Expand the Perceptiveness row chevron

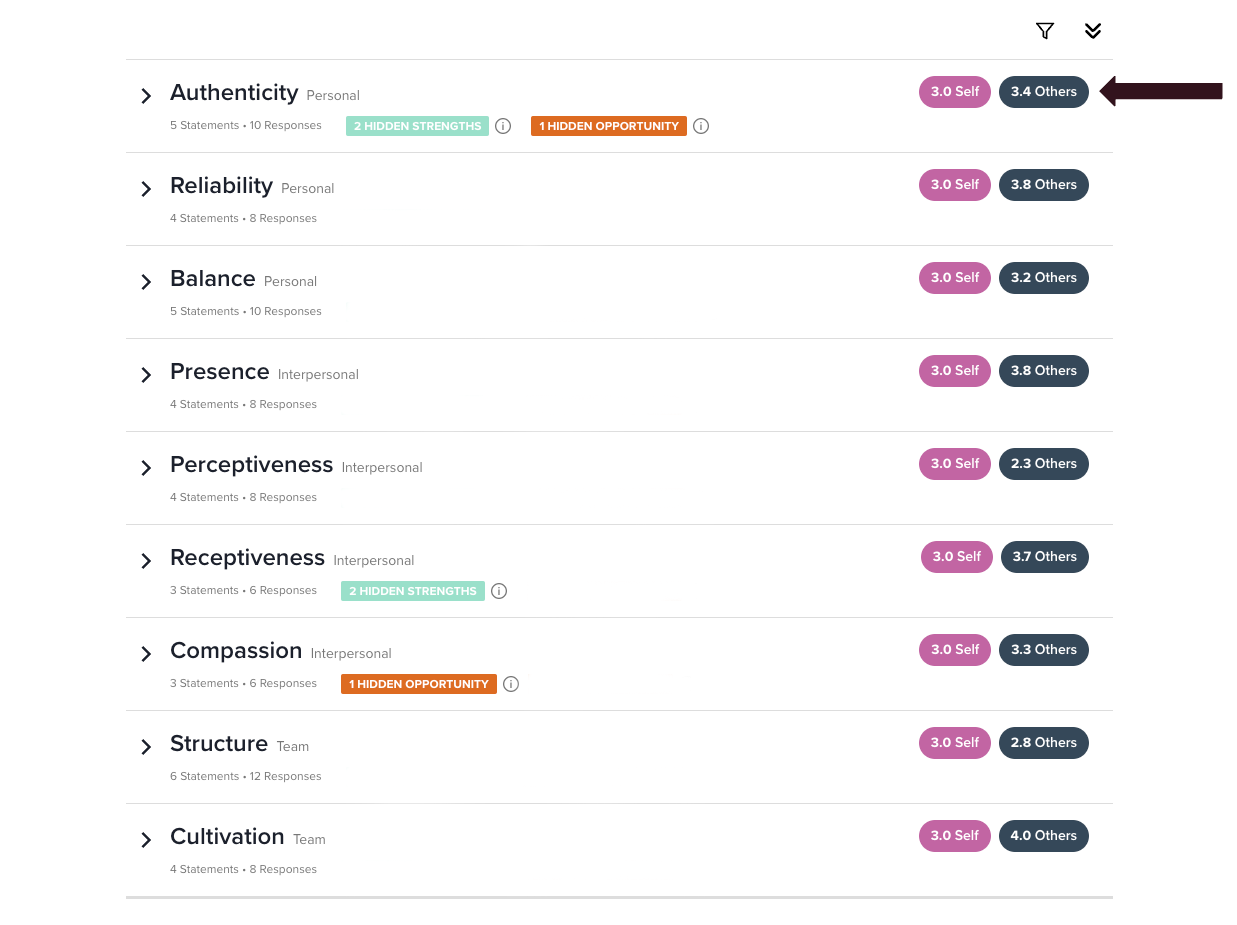[x=146, y=468]
